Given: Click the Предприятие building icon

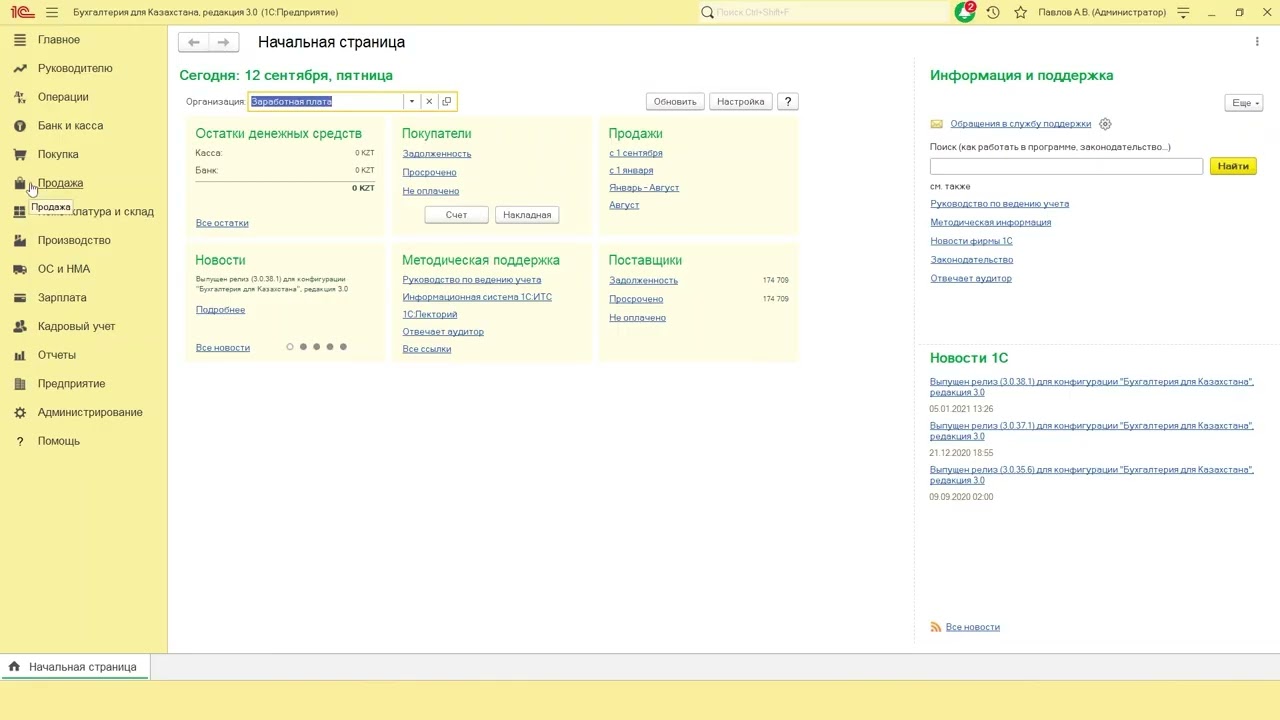Looking at the screenshot, I should (19, 384).
